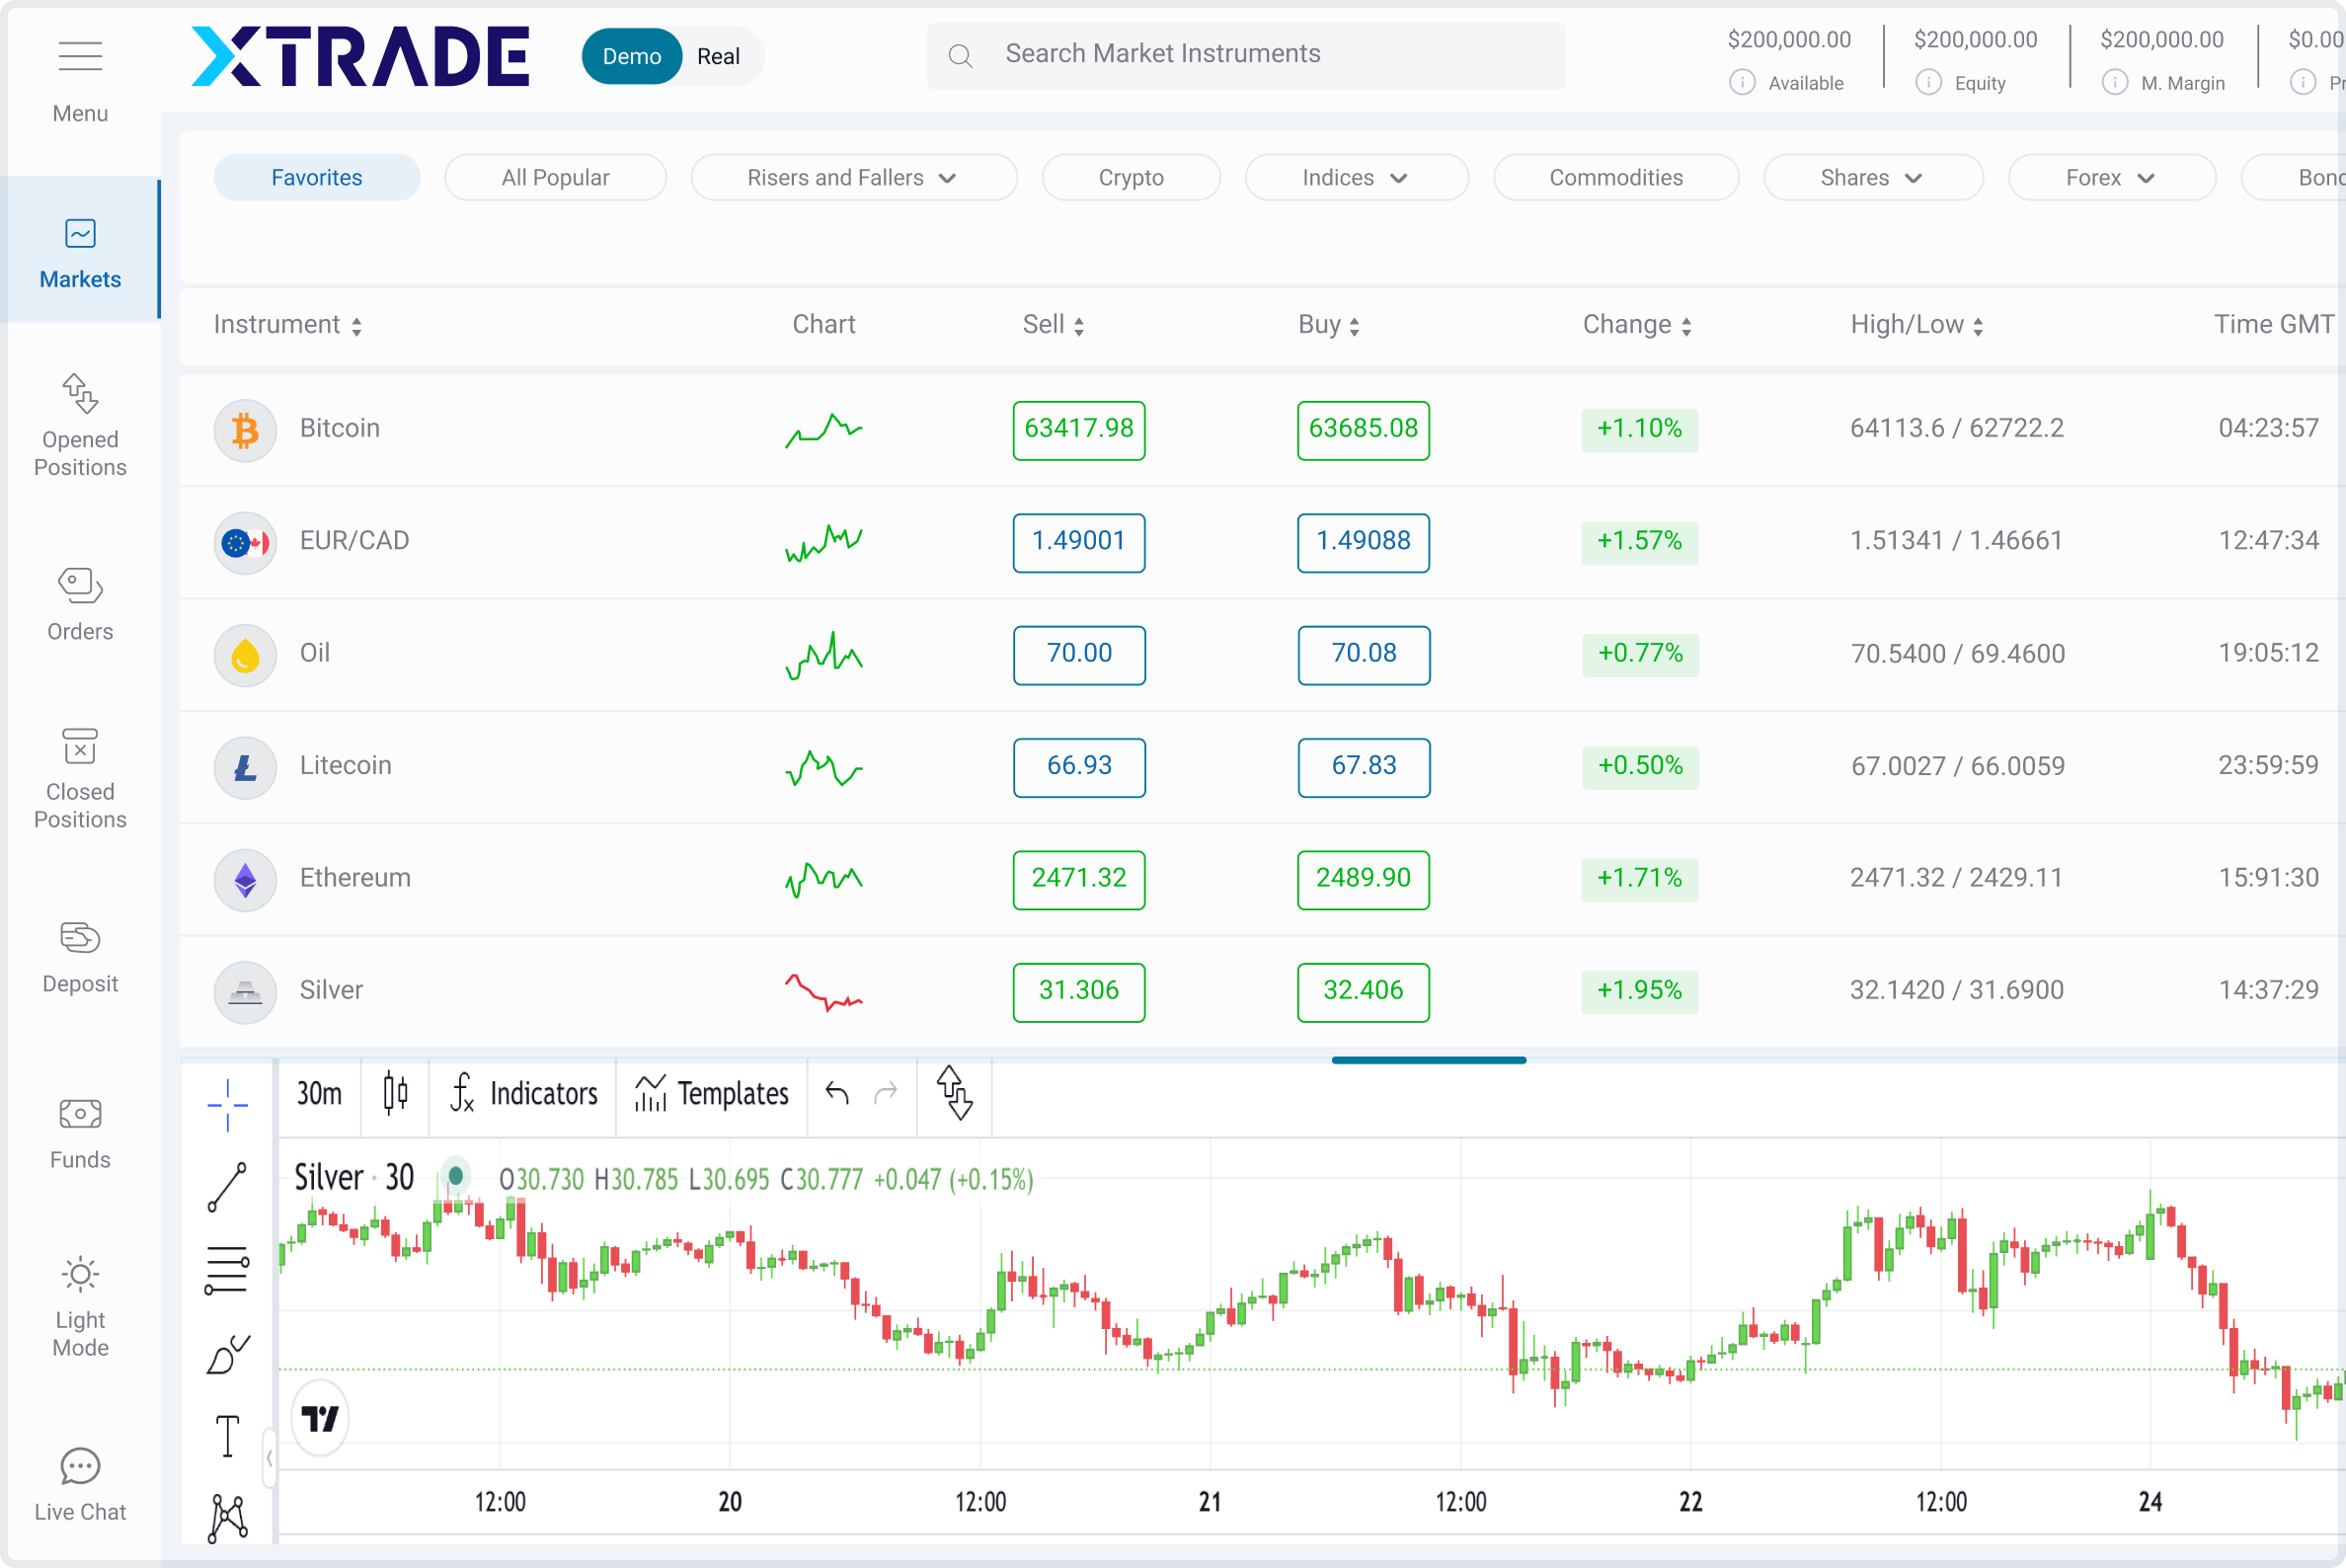Click inside the Search Market Instruments field
2346x1568 pixels.
tap(1245, 54)
